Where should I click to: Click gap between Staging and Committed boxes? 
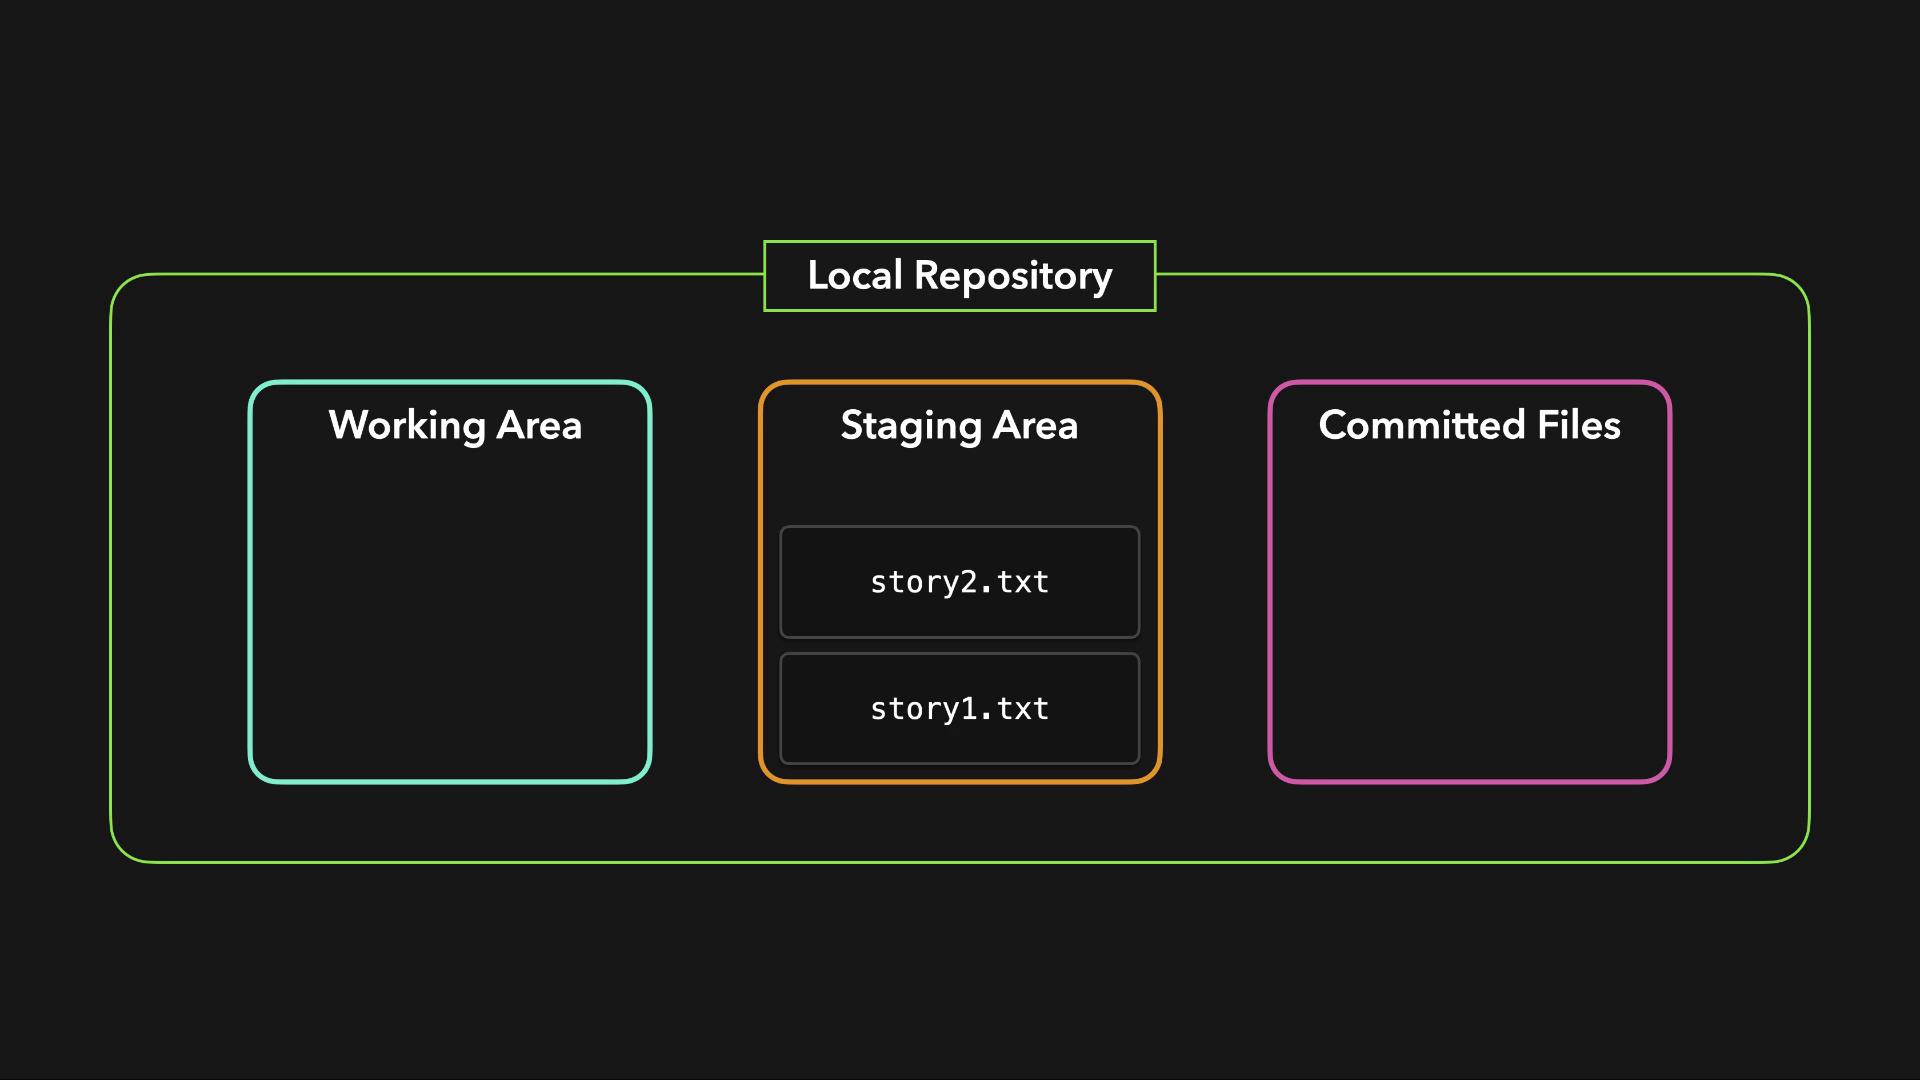tap(1215, 580)
